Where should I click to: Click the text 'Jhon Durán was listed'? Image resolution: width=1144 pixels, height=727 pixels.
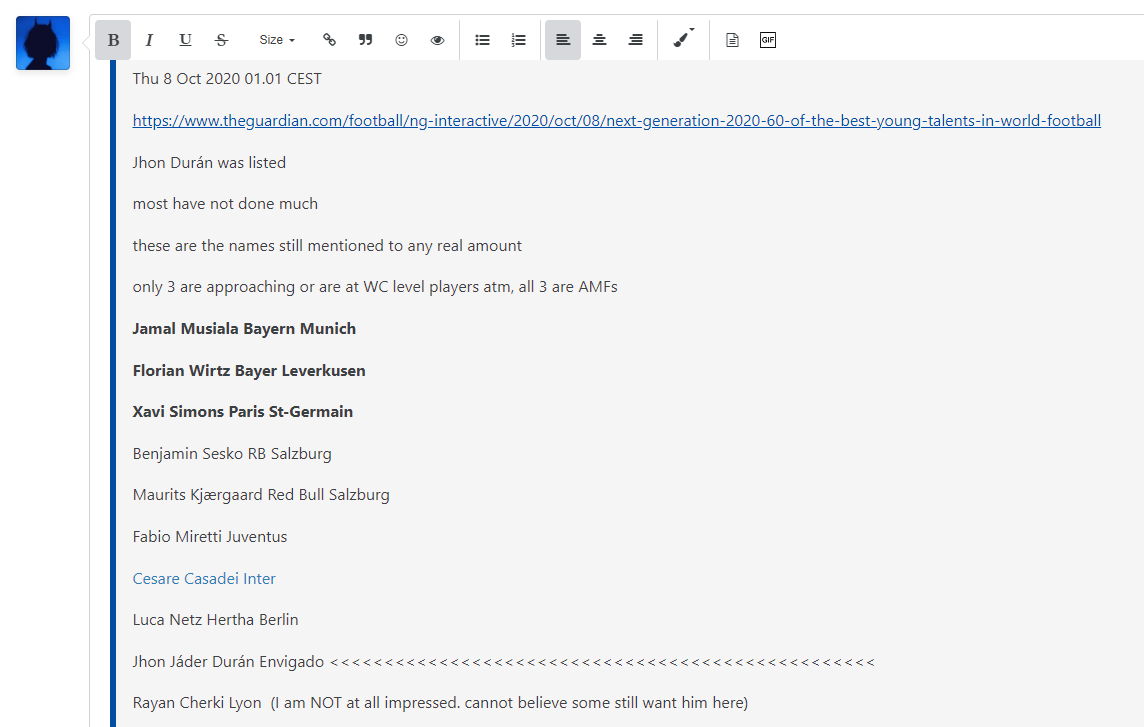209,163
